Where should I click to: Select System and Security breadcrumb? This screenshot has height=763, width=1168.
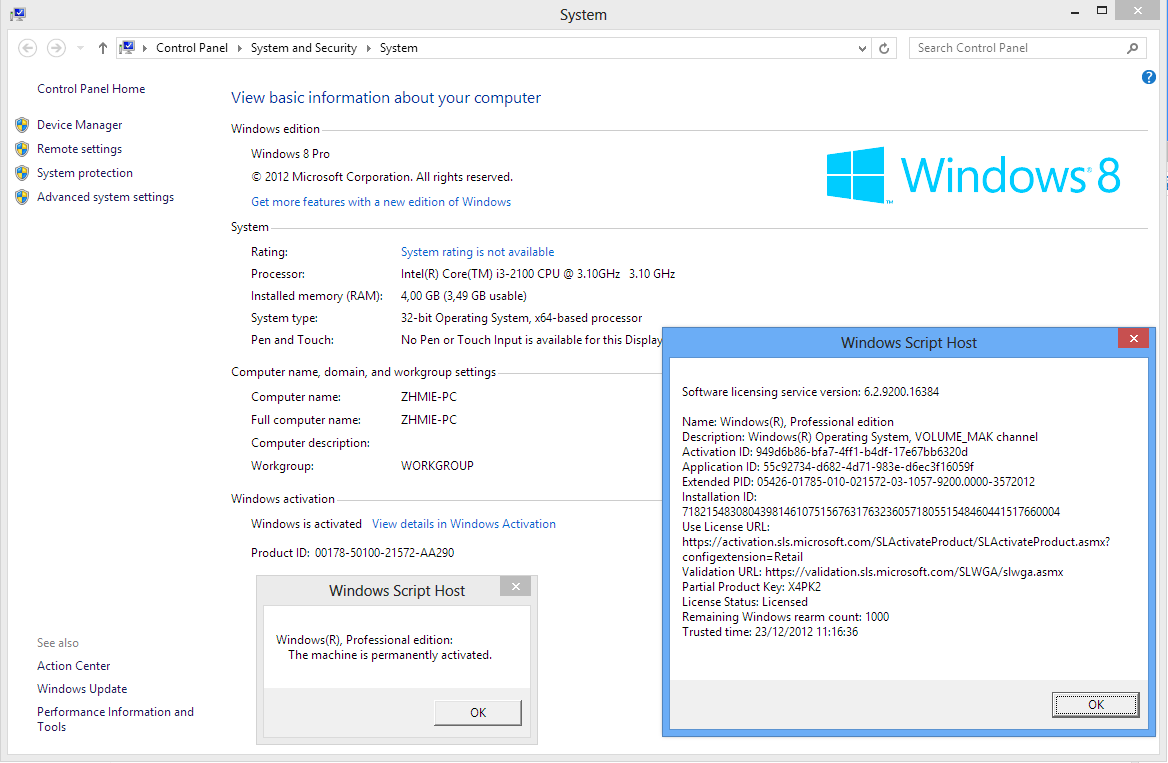pyautogui.click(x=304, y=48)
